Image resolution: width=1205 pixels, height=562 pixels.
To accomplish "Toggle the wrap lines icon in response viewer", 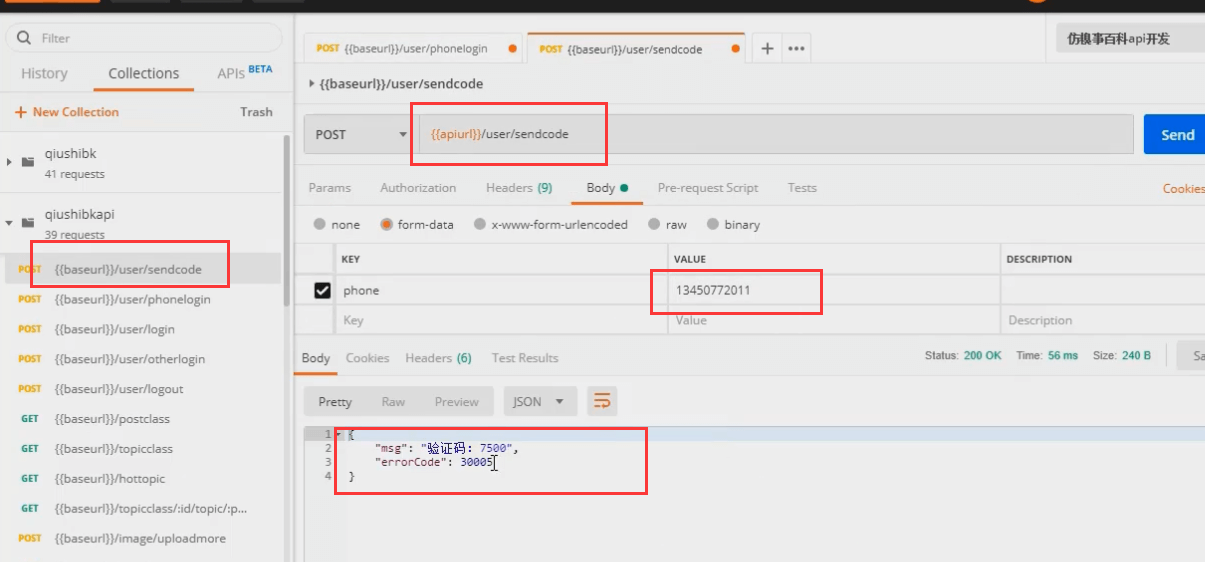I will tap(602, 401).
